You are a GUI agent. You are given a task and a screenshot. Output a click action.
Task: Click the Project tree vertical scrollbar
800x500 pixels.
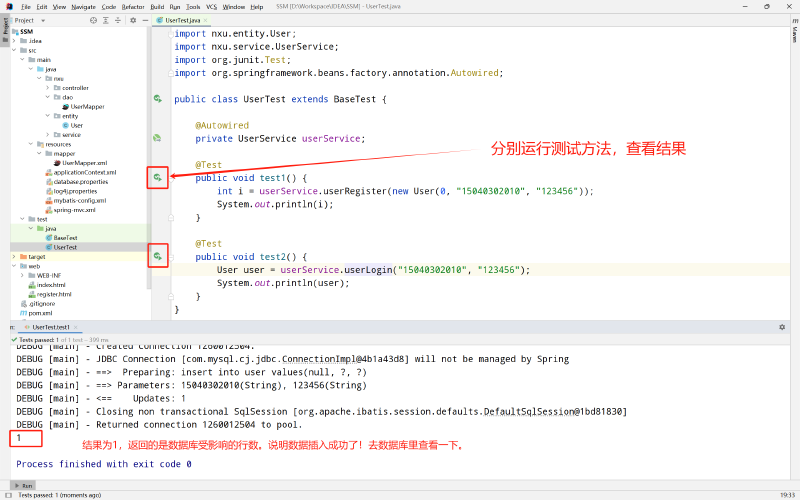149,158
